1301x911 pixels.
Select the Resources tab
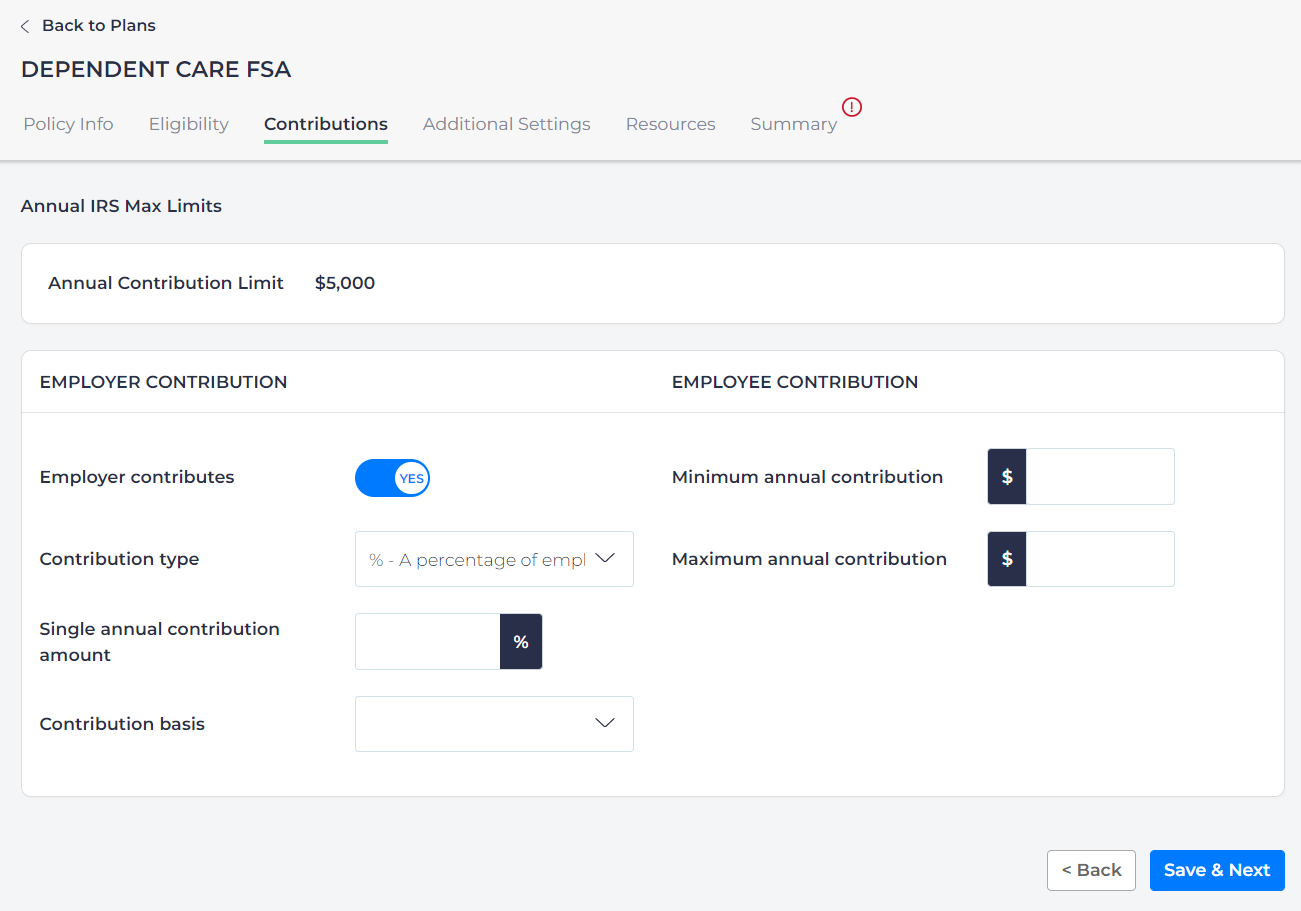coord(670,124)
